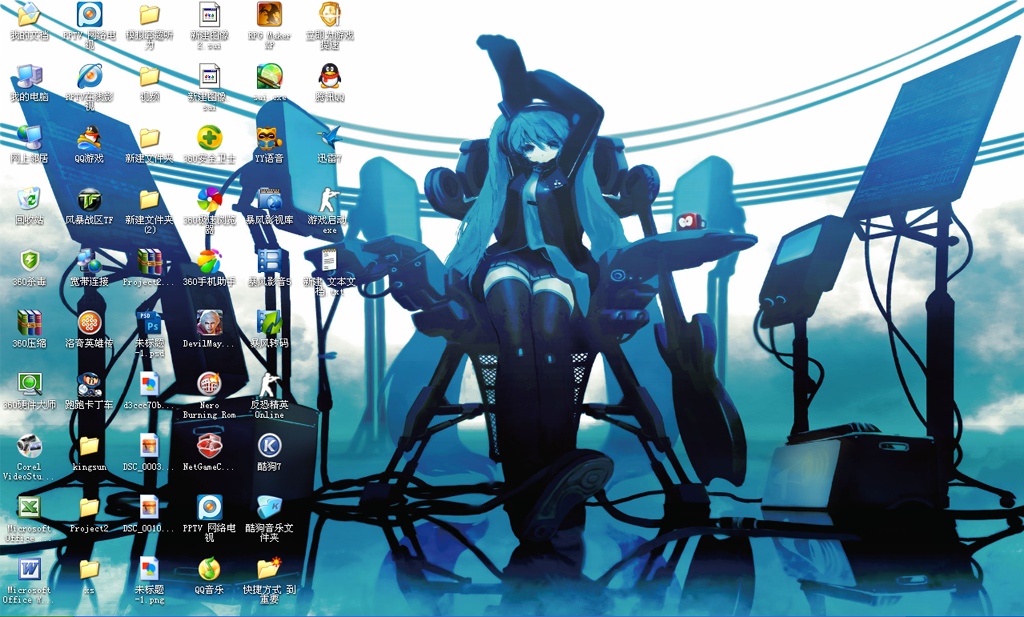
Task: Click the 360安全卫士 icon
Action: pos(210,137)
